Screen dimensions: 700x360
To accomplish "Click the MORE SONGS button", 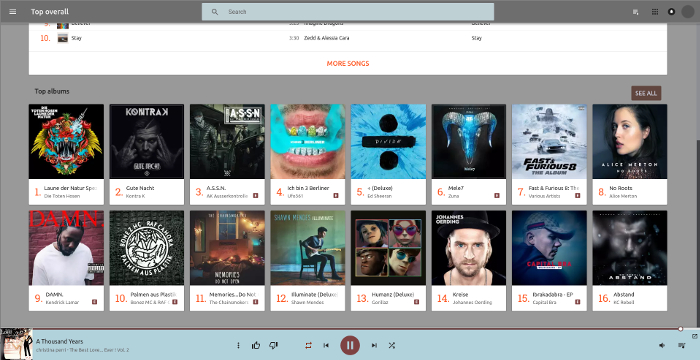I will [348, 63].
